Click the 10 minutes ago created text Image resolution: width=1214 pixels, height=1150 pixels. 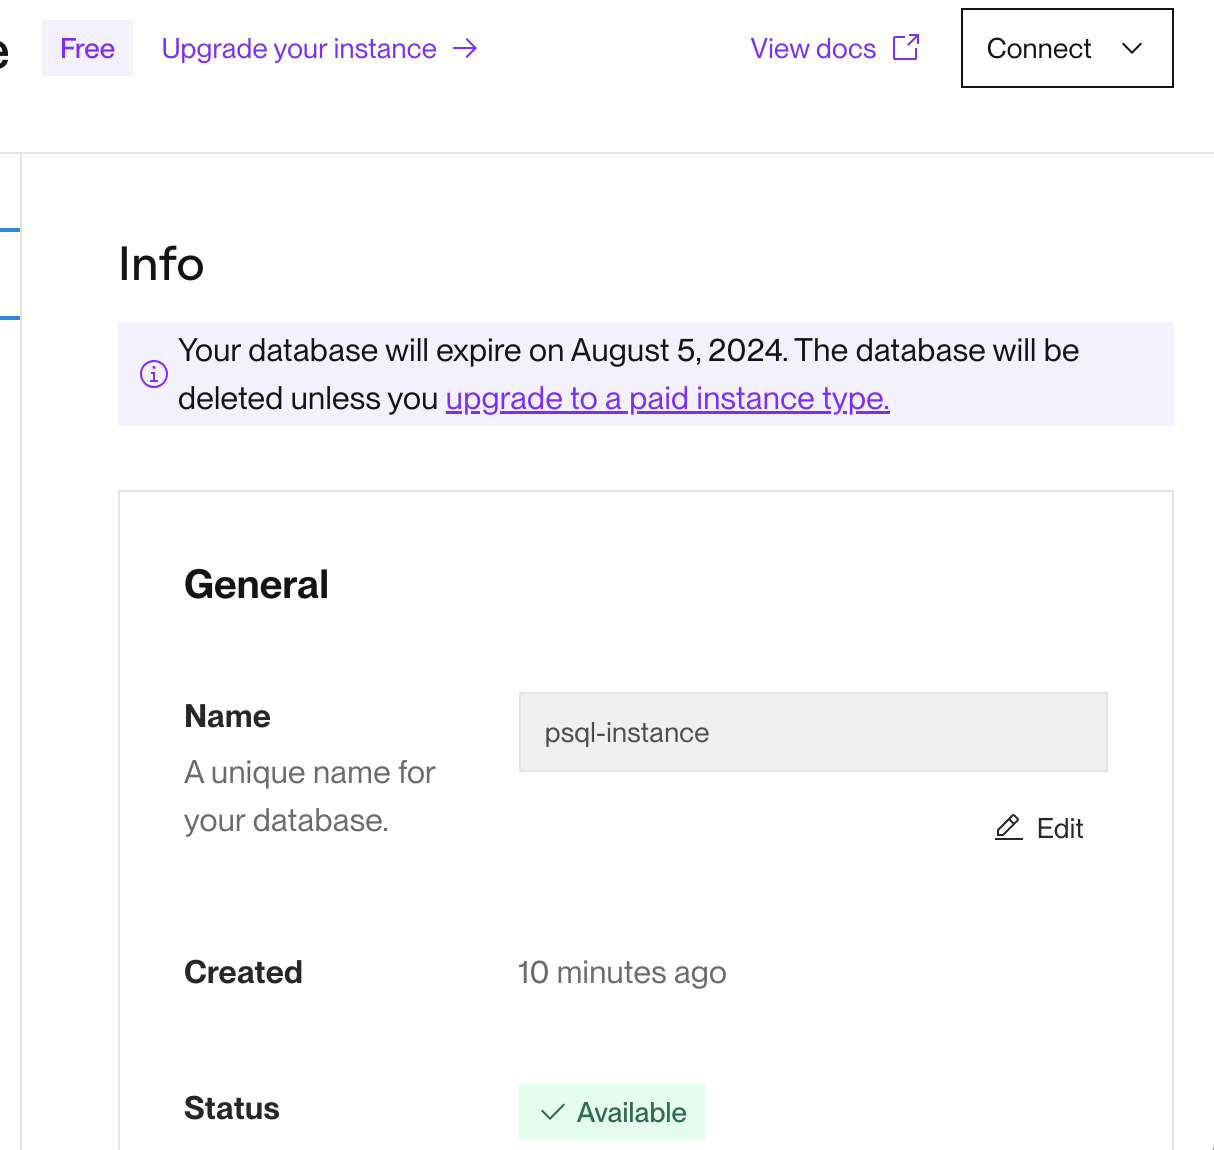(x=622, y=972)
